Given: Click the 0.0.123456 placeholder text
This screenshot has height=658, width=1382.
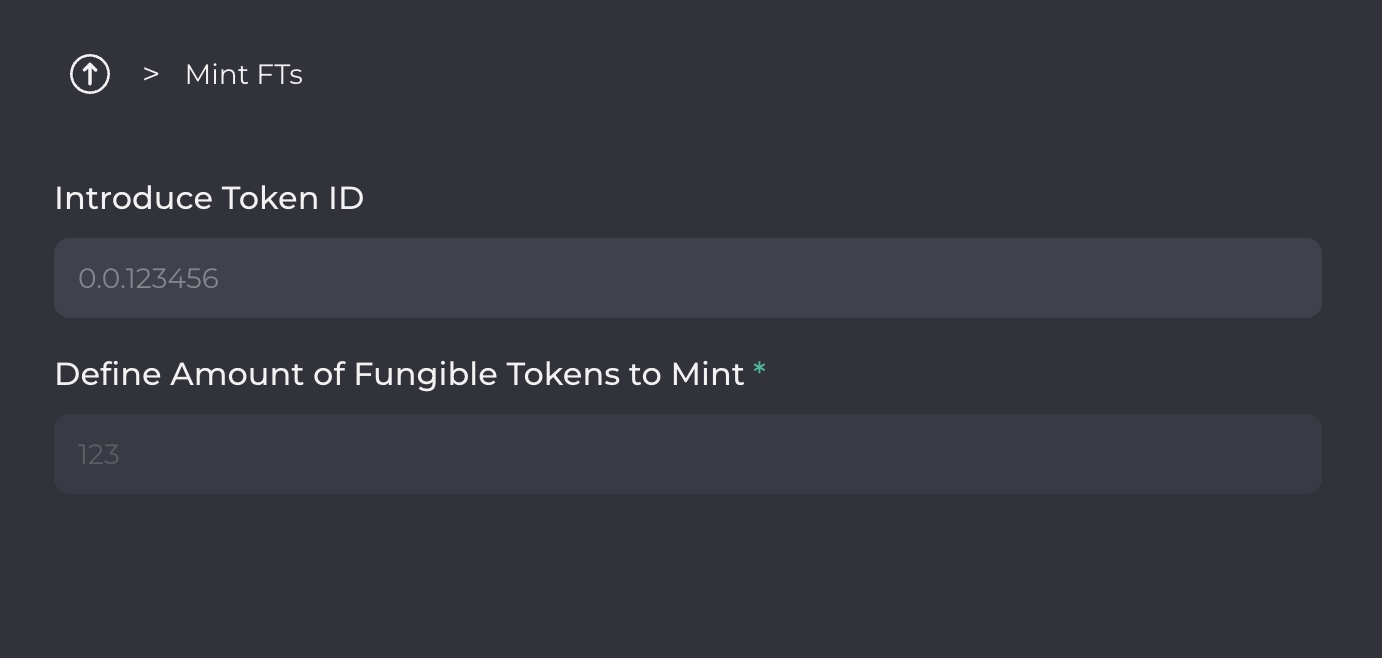Looking at the screenshot, I should click(x=148, y=279).
